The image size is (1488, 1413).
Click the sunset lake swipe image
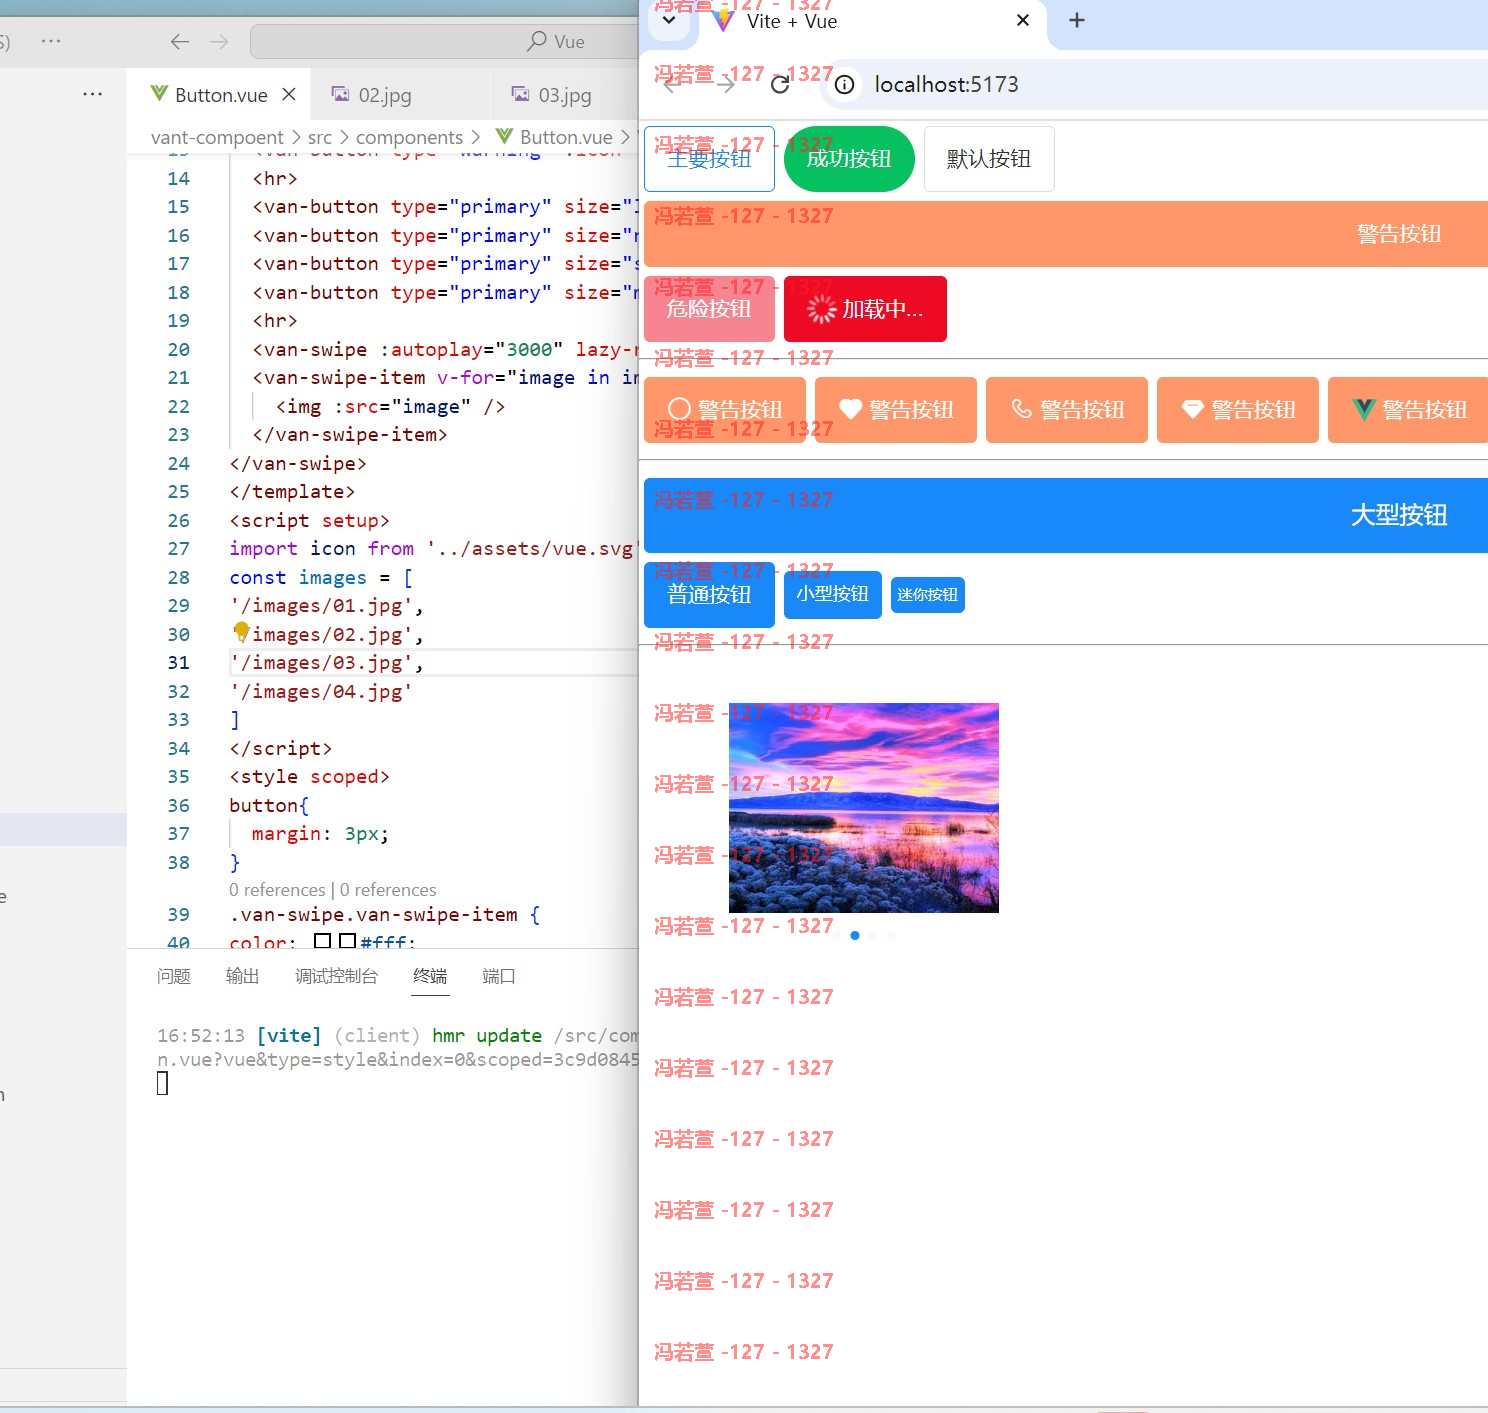point(864,808)
